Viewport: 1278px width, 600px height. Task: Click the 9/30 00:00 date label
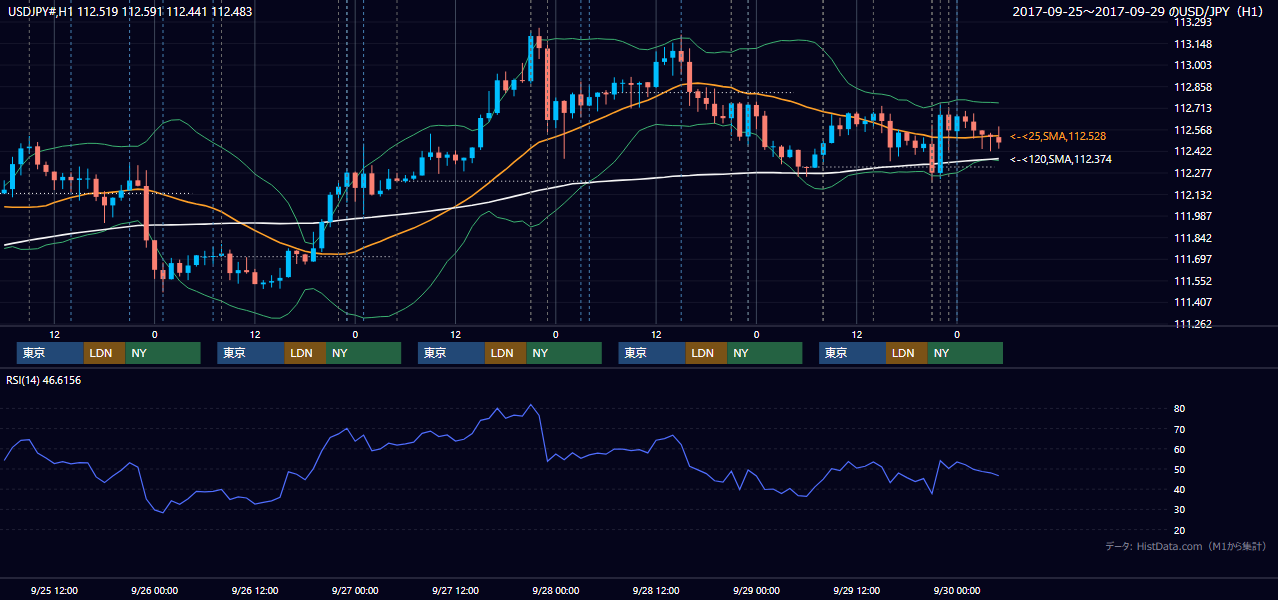957,590
